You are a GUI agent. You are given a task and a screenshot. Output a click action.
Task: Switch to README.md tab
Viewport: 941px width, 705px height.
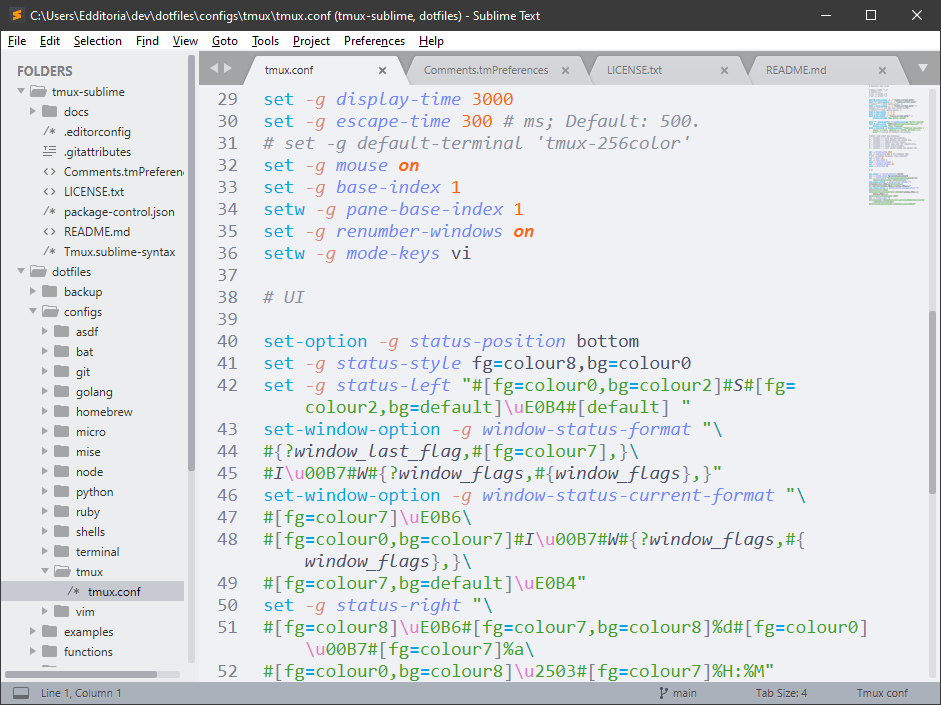pyautogui.click(x=796, y=70)
